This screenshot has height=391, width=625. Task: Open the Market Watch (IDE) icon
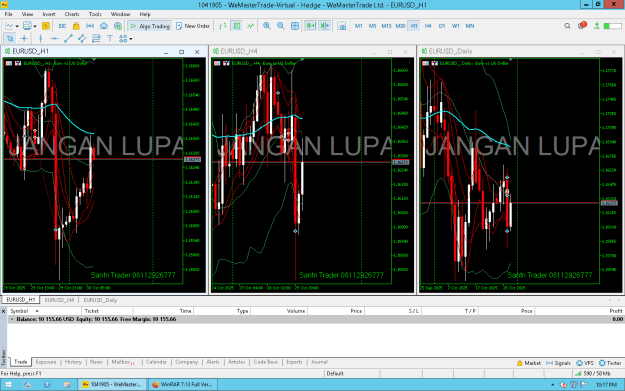[x=62, y=26]
